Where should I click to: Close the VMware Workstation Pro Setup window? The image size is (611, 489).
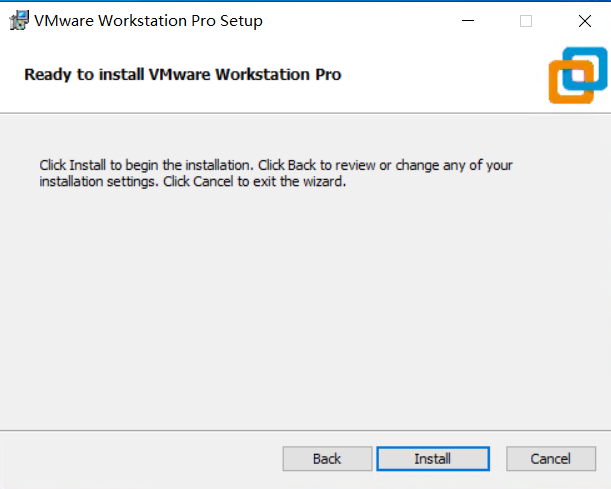tap(584, 21)
